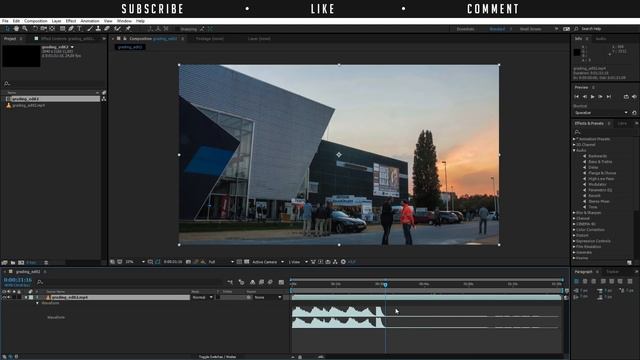Image resolution: width=640 pixels, height=360 pixels.
Task: Click the timeline search magnifier icon
Action: click(x=40, y=282)
